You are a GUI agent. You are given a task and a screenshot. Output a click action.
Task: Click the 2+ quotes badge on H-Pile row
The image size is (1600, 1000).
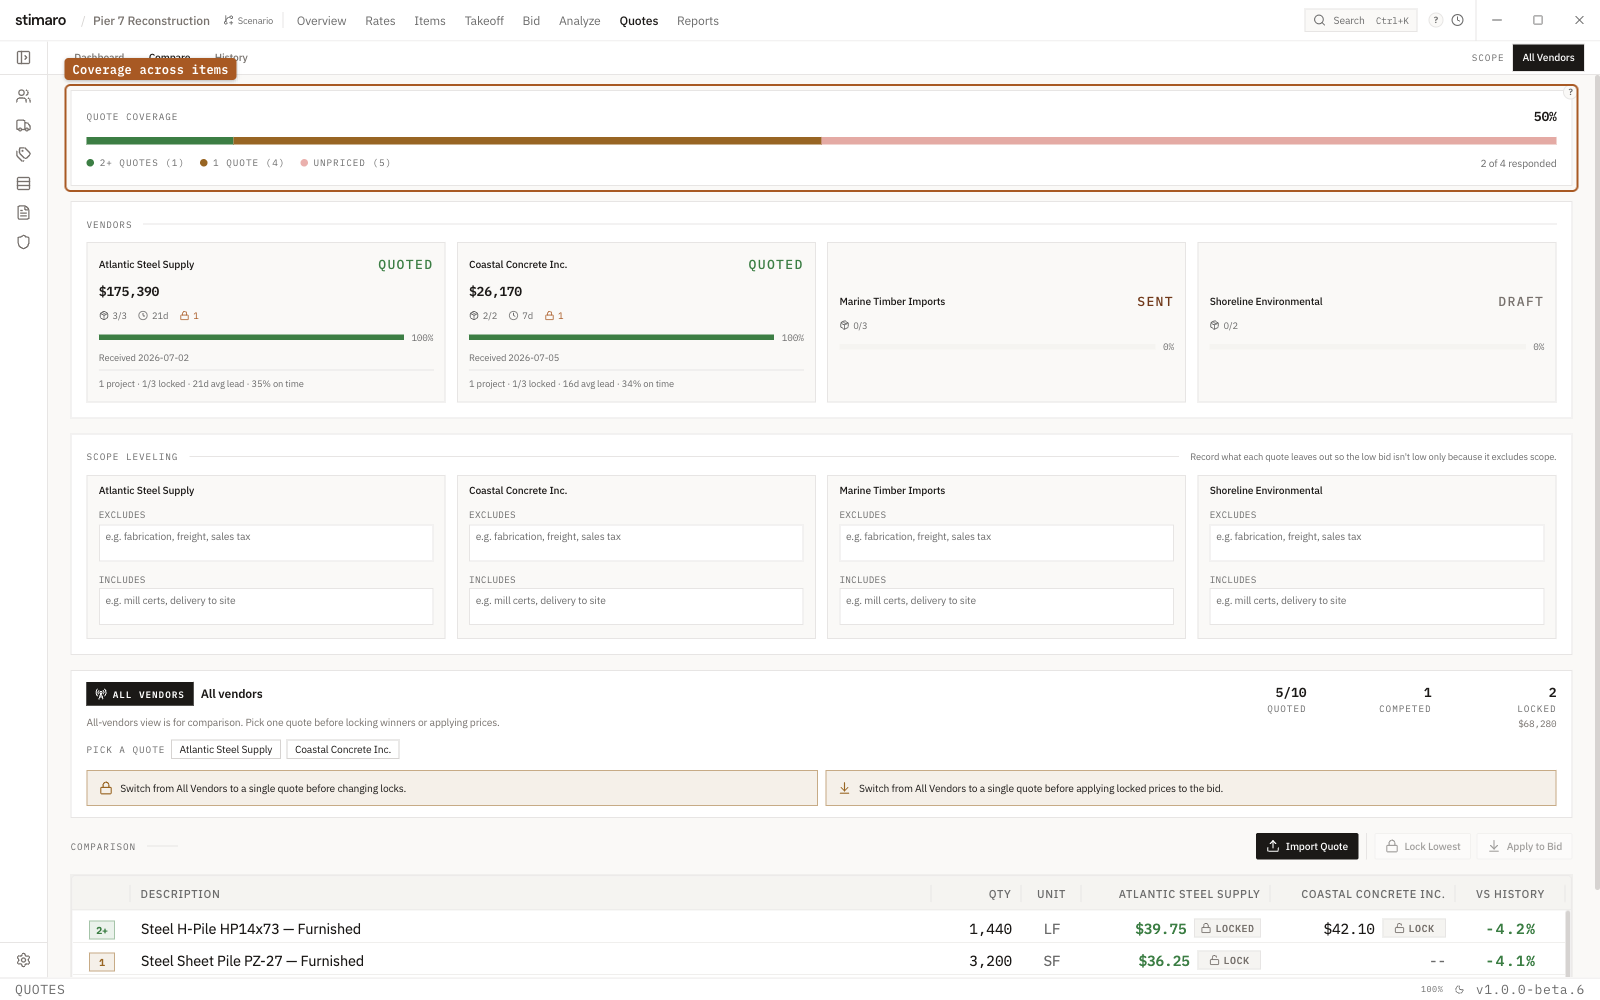pos(102,930)
